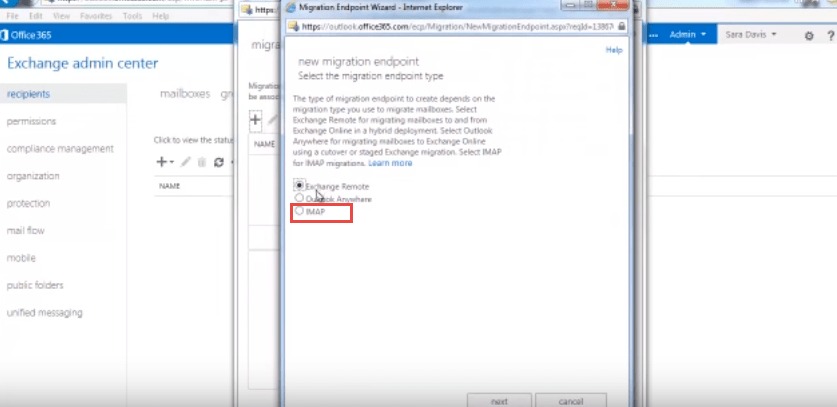Click the plus icon in migration window
This screenshot has width=837, height=407.
[x=255, y=120]
